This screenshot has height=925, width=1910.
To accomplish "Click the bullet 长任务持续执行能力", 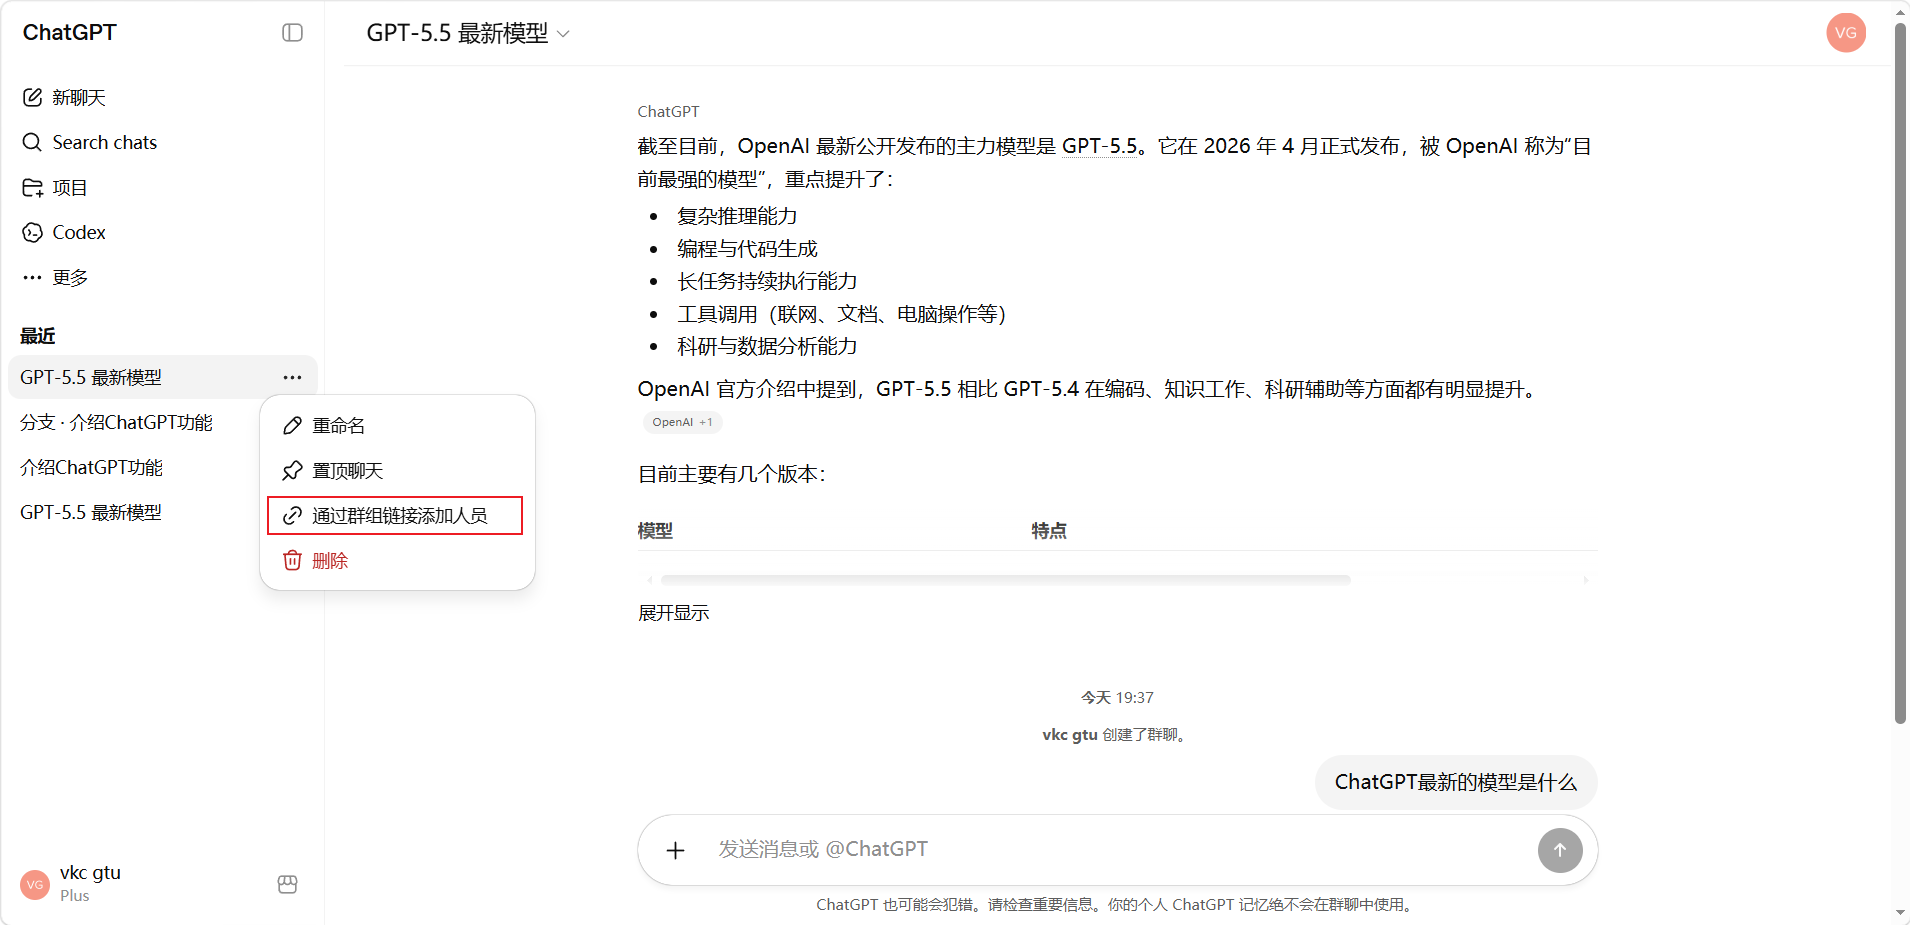I will (767, 282).
